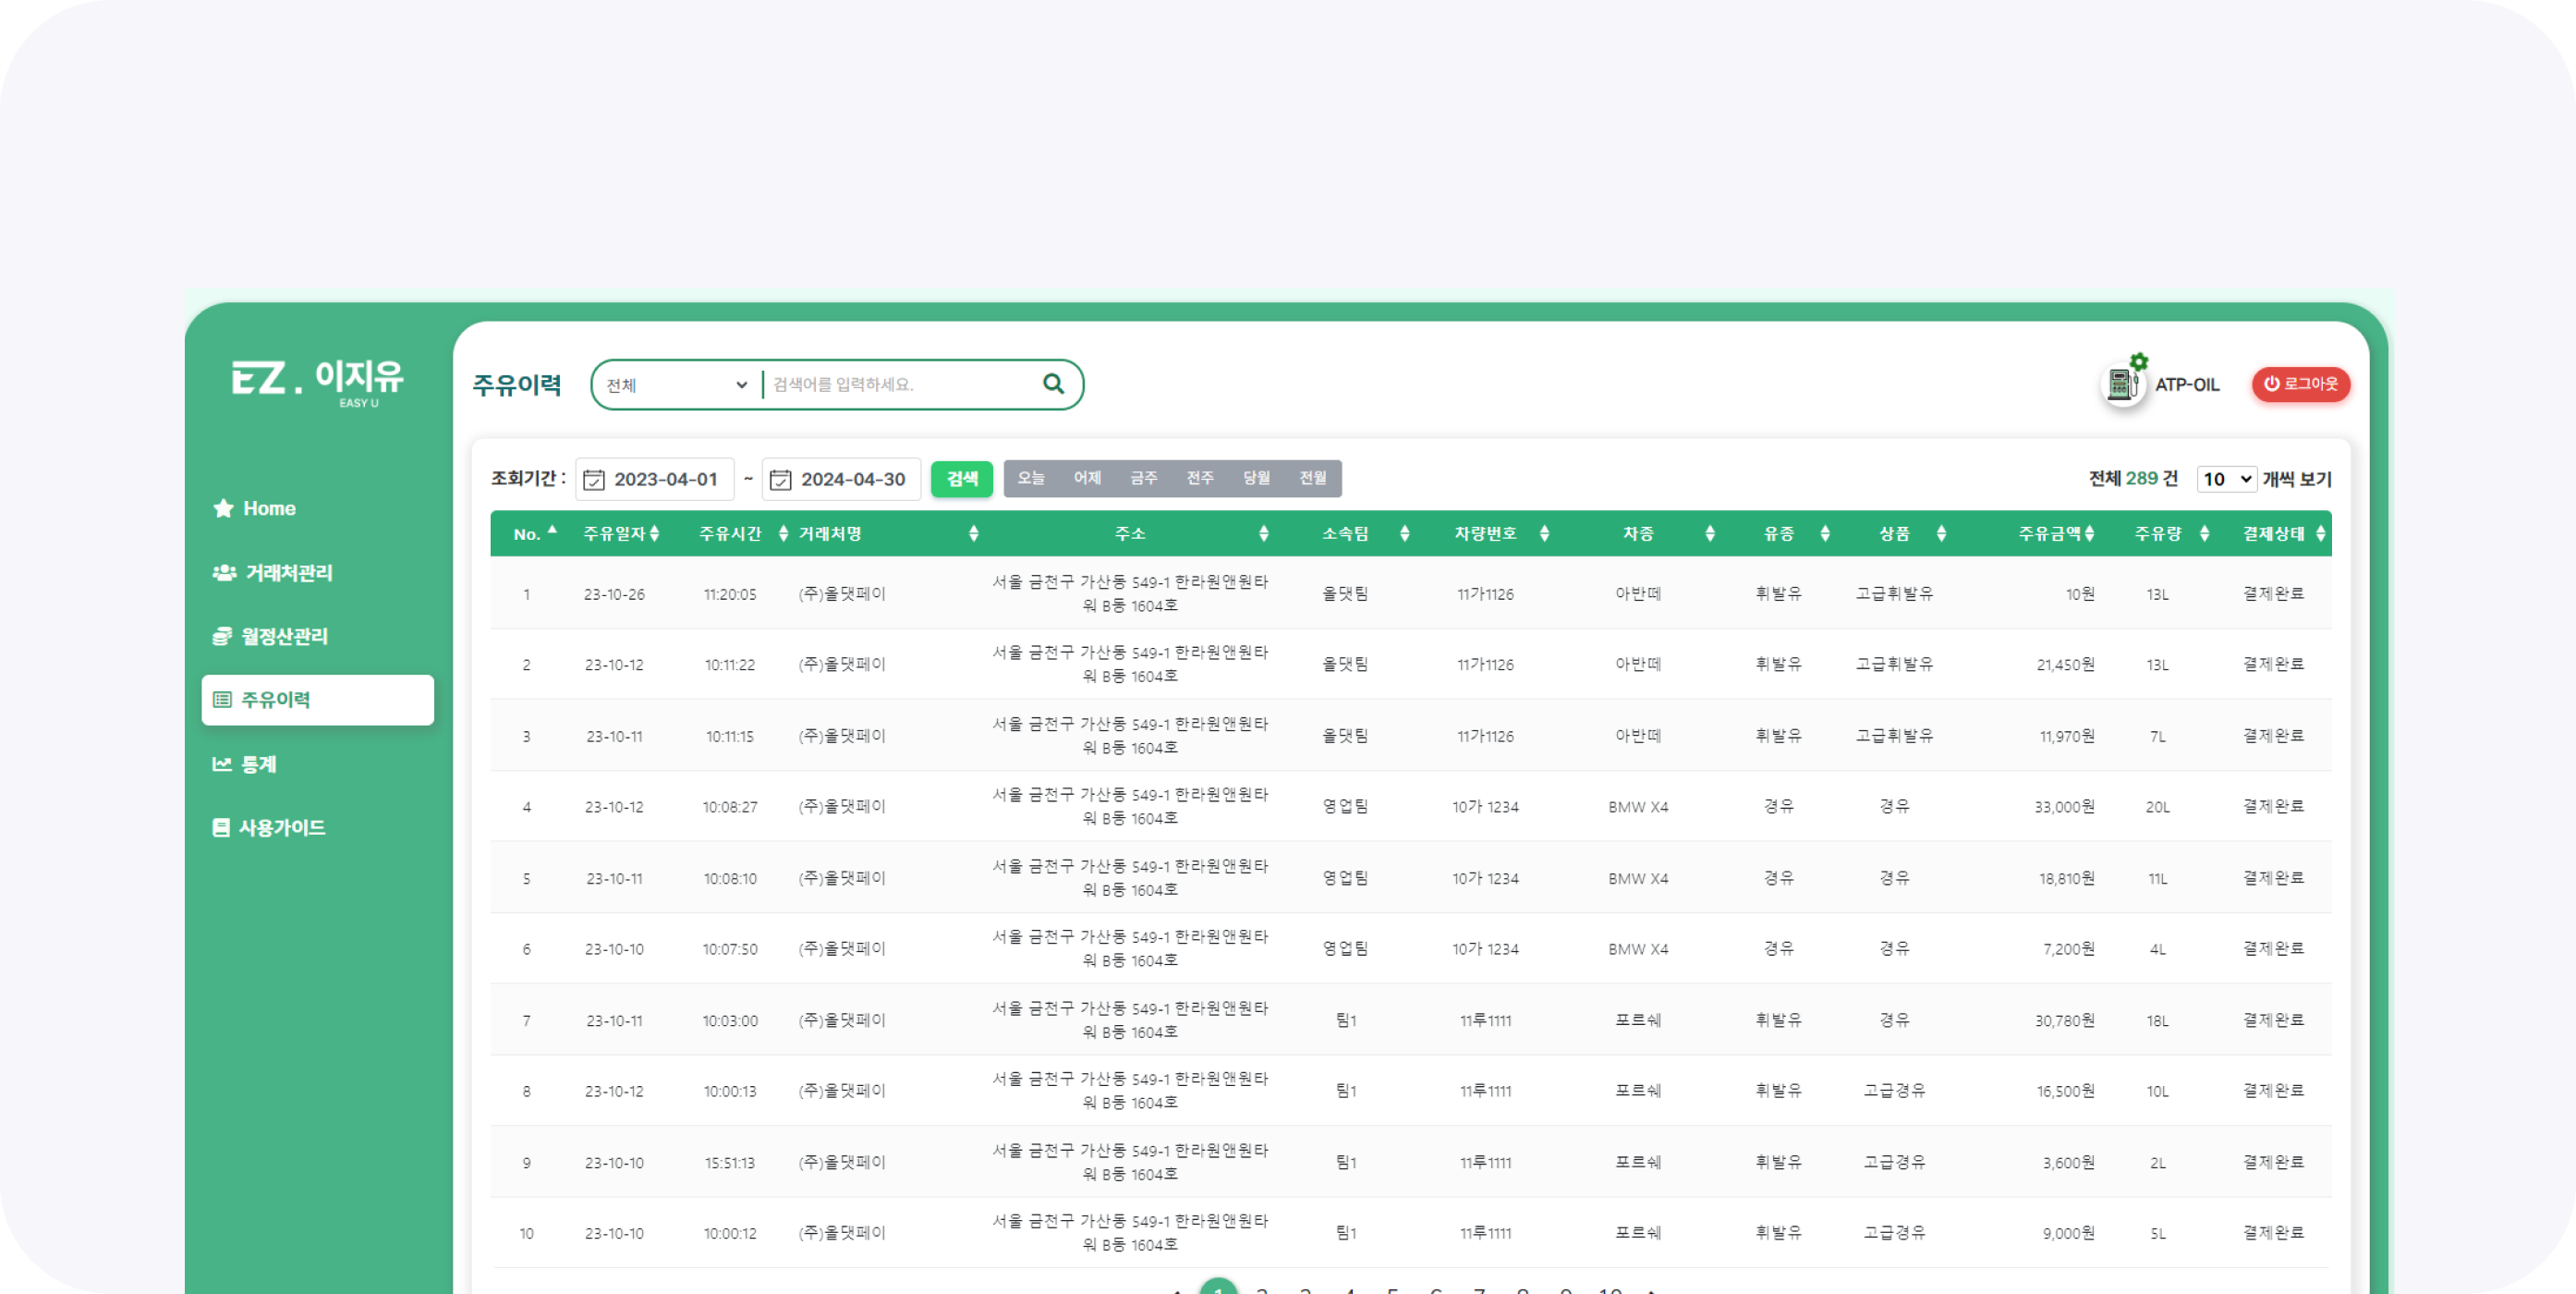Click the green 검색 button
Viewport: 2576px width, 1294px height.
[961, 479]
